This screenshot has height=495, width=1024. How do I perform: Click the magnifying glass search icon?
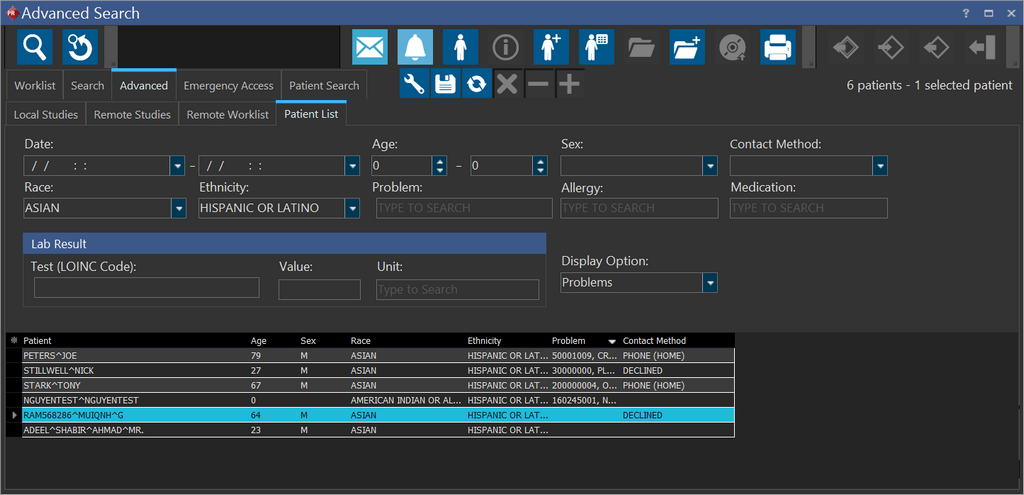point(36,47)
